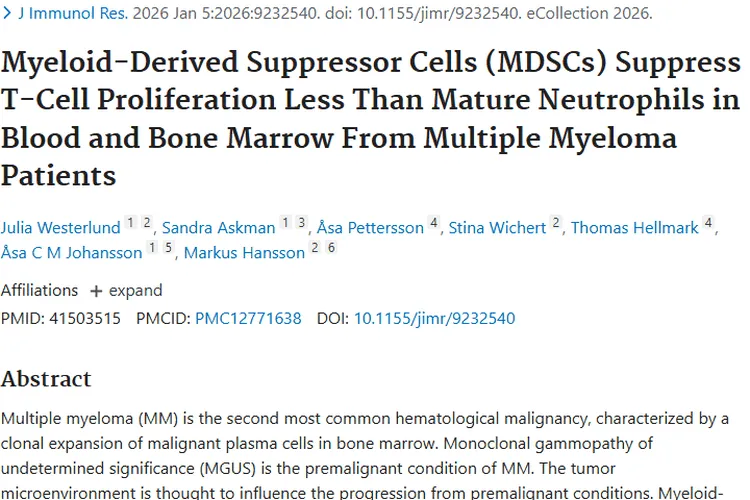The image size is (750, 500).
Task: Open the PMC12771638 full-text link
Action: (x=248, y=319)
